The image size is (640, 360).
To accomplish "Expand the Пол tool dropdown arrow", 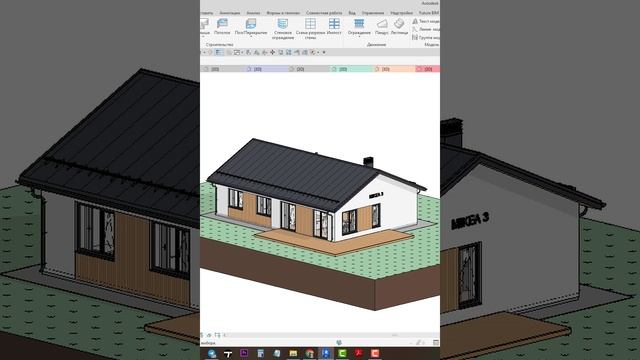I will tap(251, 37).
